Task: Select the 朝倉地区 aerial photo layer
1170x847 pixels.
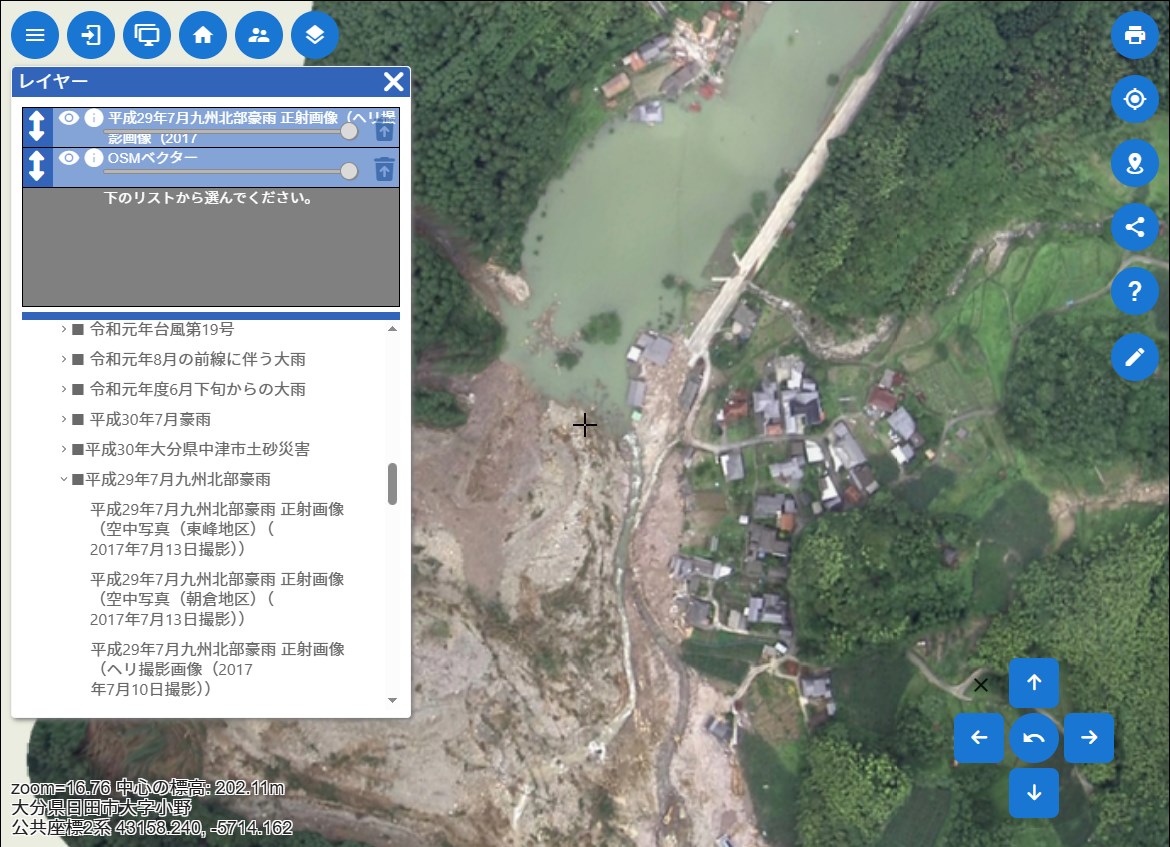Action: (x=216, y=599)
